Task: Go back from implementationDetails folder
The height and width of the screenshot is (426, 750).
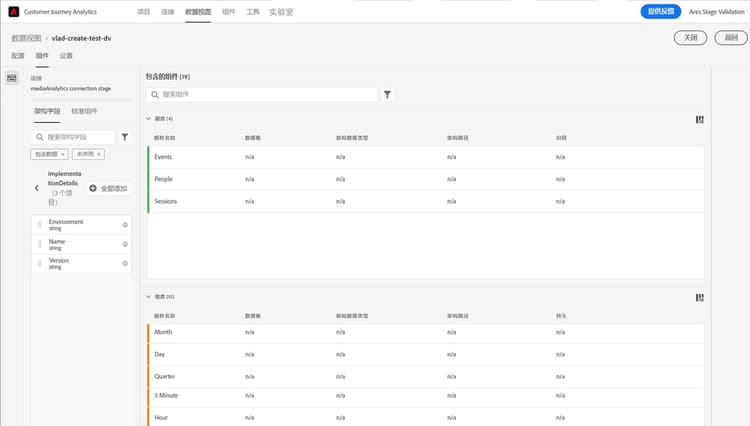Action: coord(37,188)
